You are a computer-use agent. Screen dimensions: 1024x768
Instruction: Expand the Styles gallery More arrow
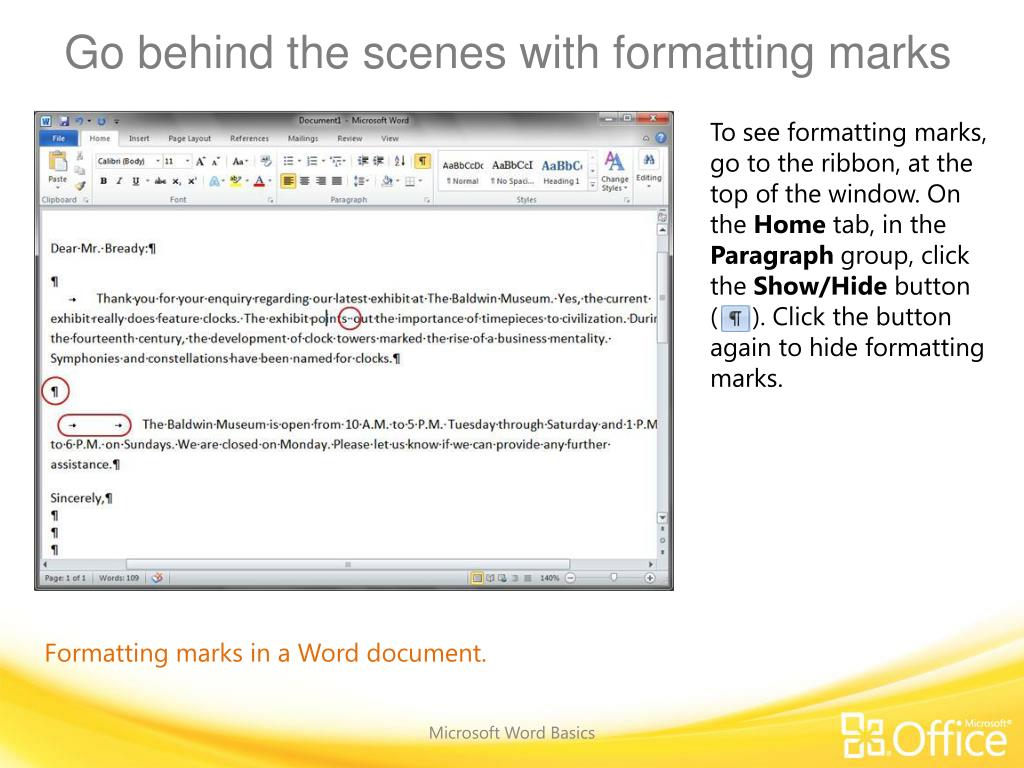(592, 185)
